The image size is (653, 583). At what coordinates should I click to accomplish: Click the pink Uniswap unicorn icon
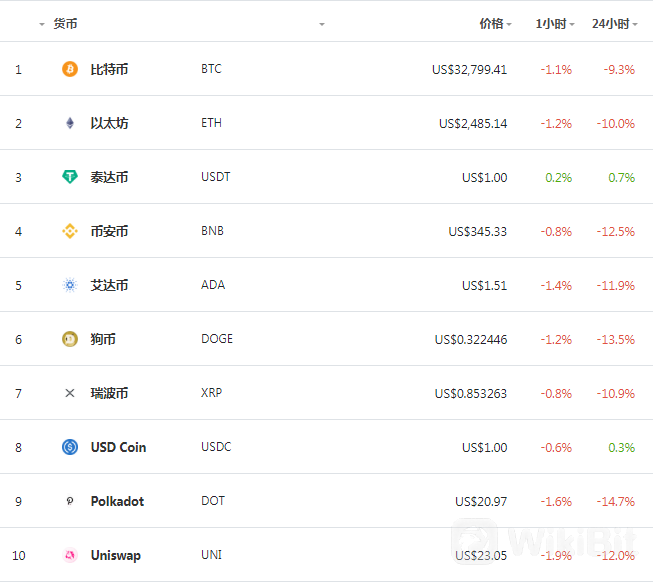[70, 555]
